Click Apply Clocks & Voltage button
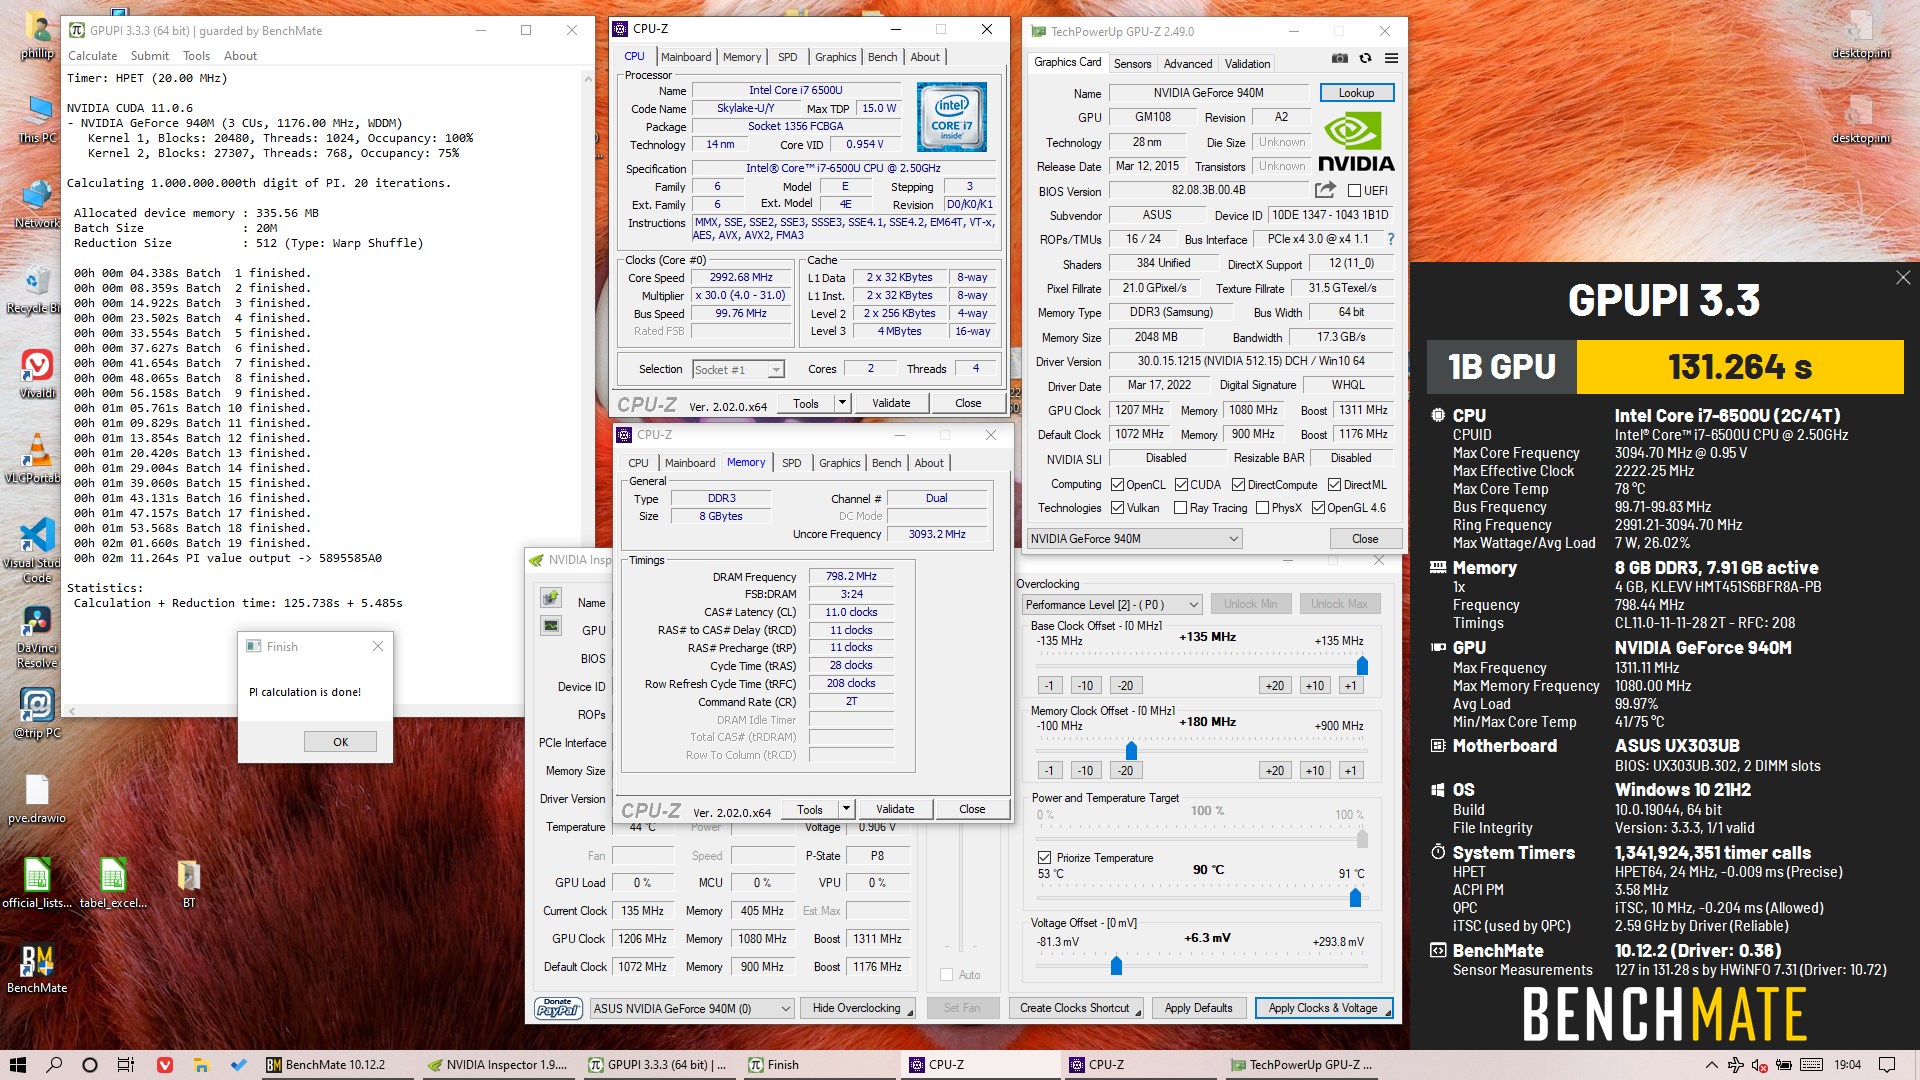1920x1080 pixels. 1323,1008
